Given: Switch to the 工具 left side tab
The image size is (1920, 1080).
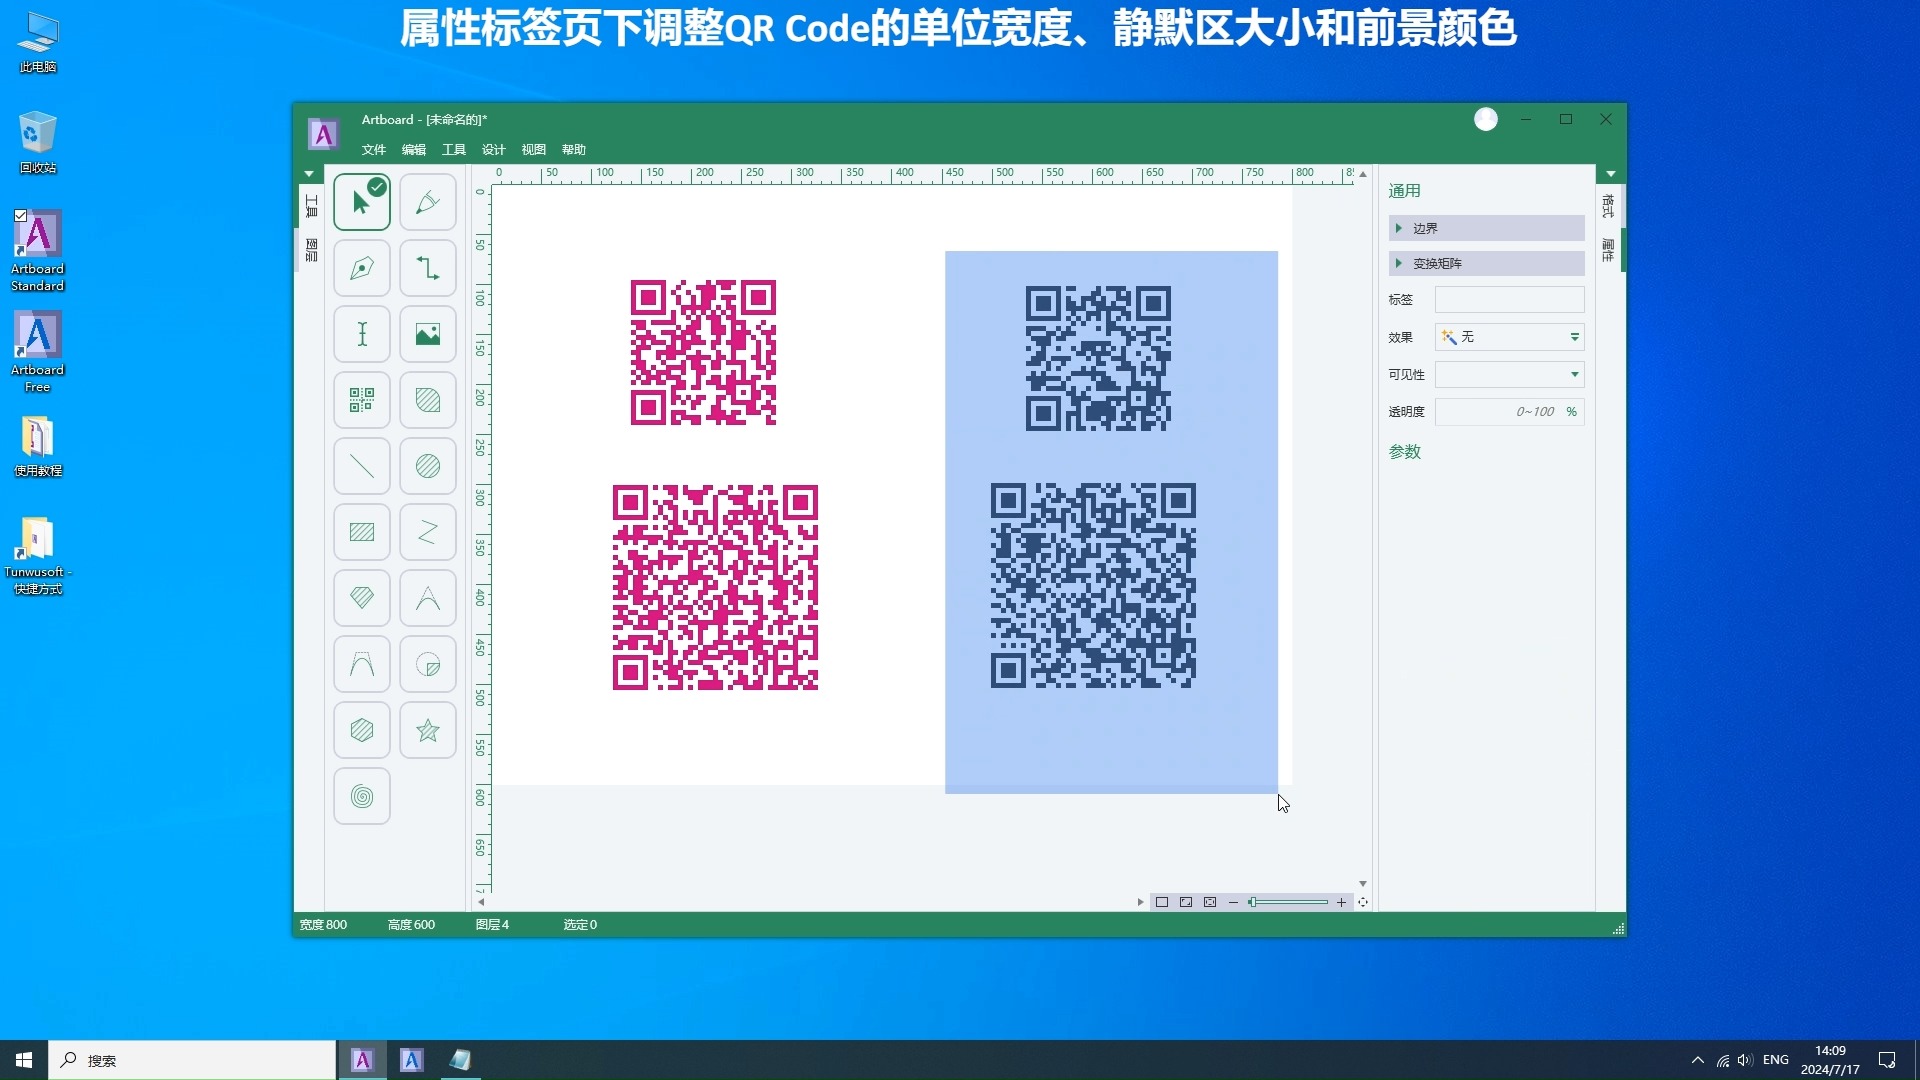Looking at the screenshot, I should click(x=311, y=207).
